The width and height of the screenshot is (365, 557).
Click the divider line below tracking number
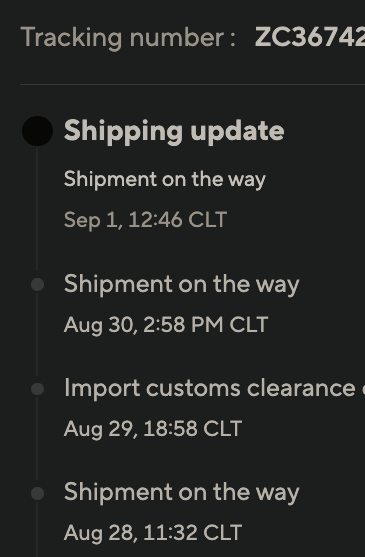click(192, 85)
